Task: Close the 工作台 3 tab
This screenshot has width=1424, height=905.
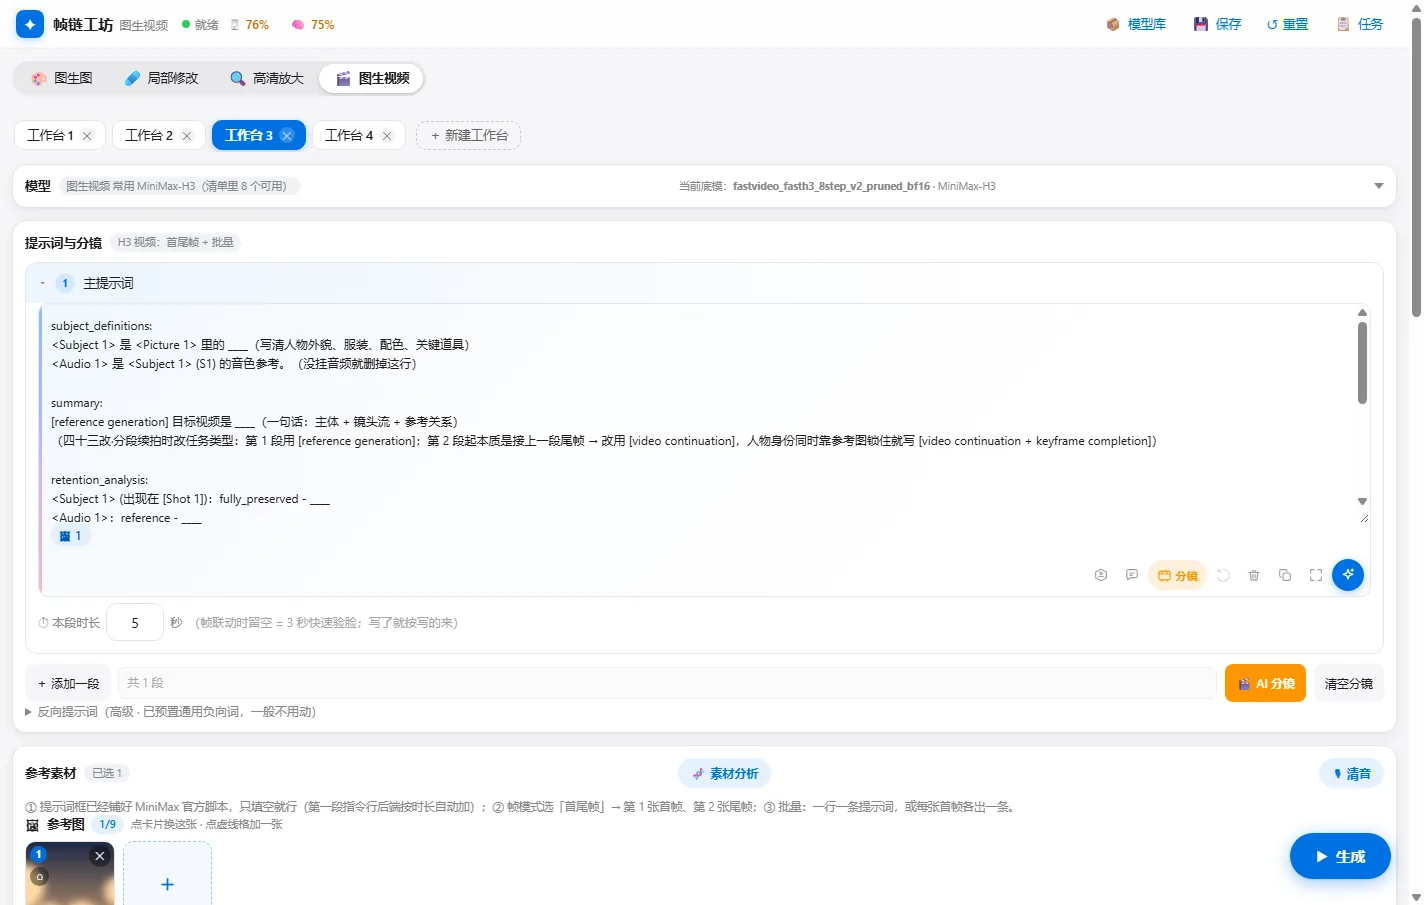Action: (287, 136)
